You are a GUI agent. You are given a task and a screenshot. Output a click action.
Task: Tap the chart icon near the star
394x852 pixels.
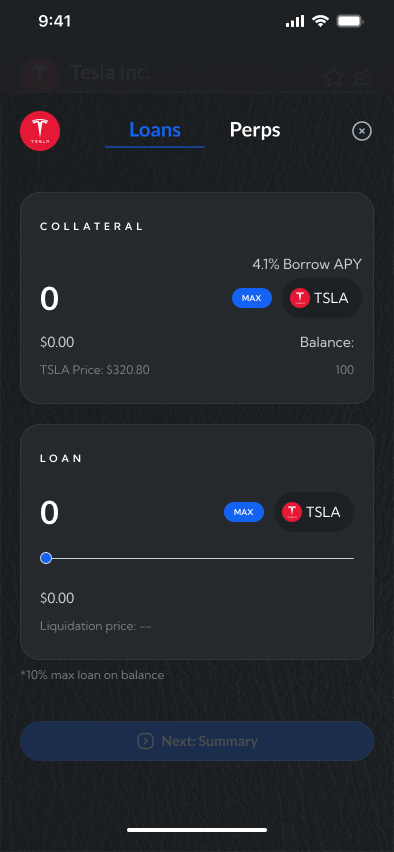(x=362, y=77)
